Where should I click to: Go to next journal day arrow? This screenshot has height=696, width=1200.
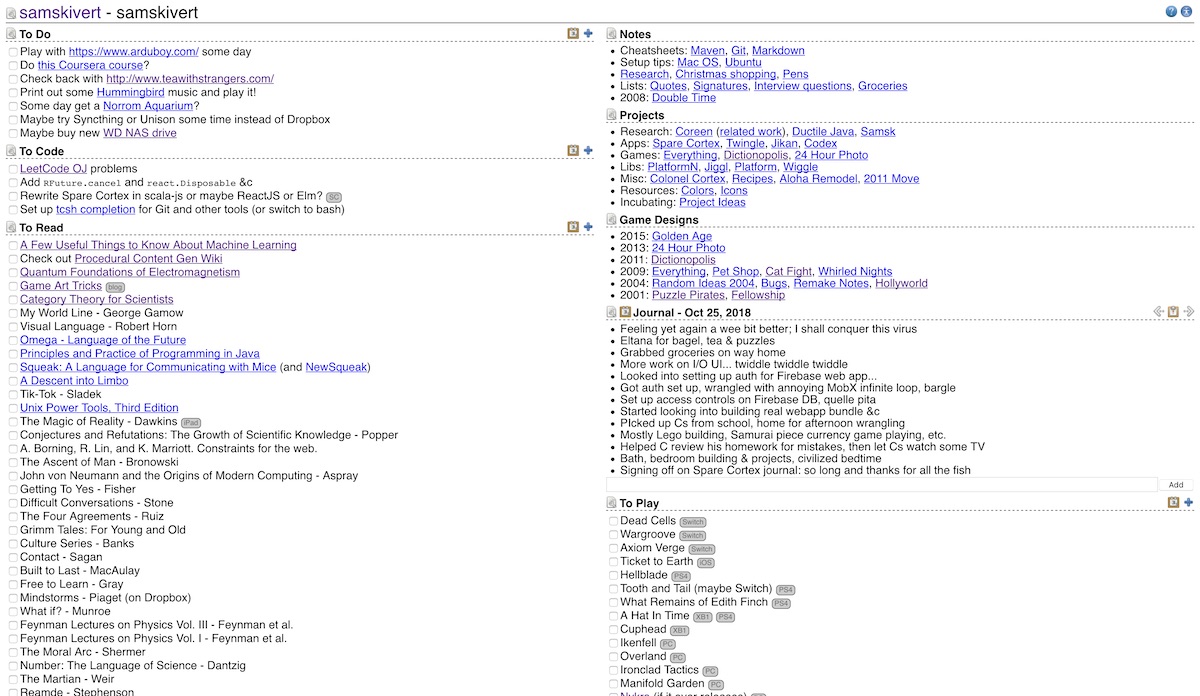pyautogui.click(x=1189, y=312)
